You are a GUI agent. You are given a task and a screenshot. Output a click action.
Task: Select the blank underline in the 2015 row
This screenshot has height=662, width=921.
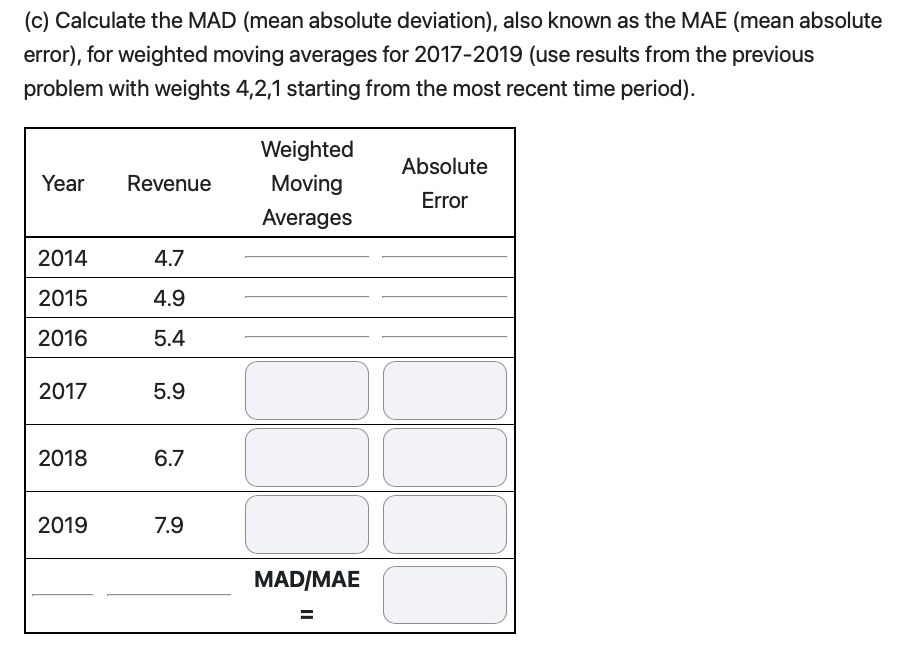point(306,299)
